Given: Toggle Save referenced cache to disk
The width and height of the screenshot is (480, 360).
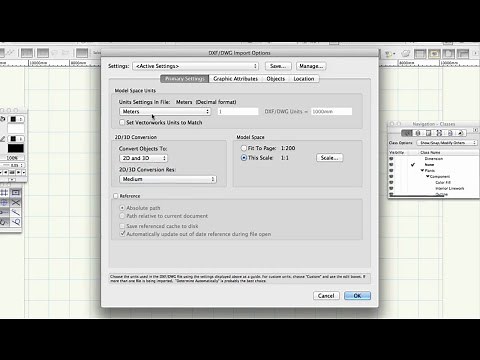Looking at the screenshot, I should click(x=122, y=226).
